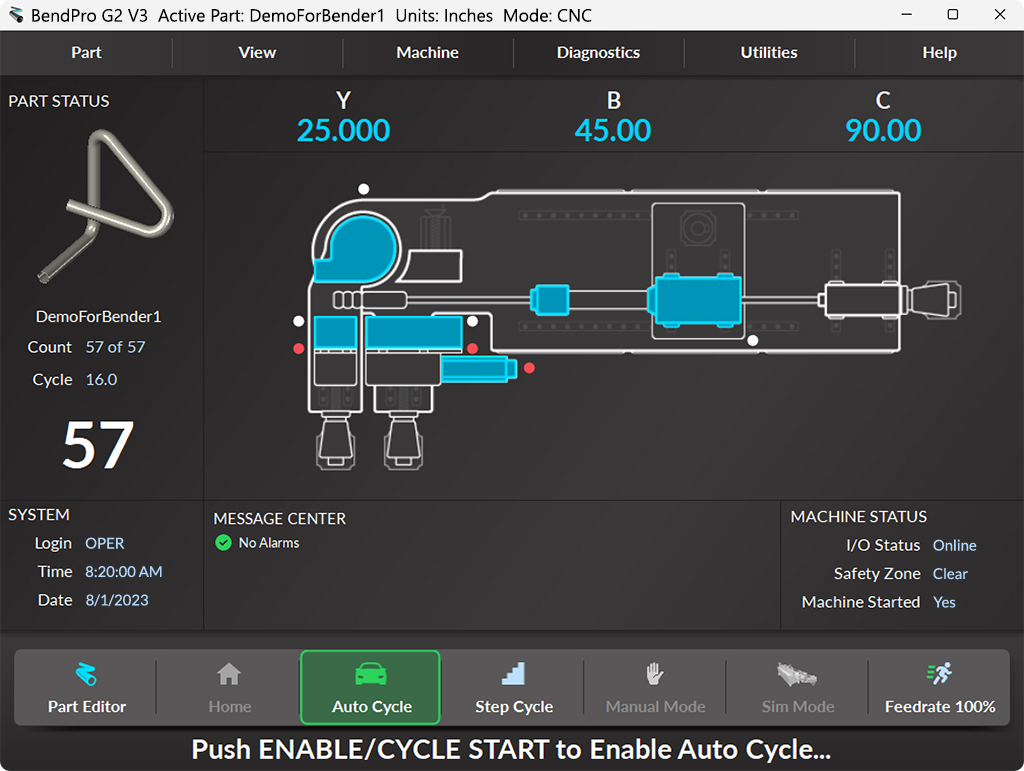Click white indicator dot below carriage
1024x771 pixels.
tap(753, 340)
